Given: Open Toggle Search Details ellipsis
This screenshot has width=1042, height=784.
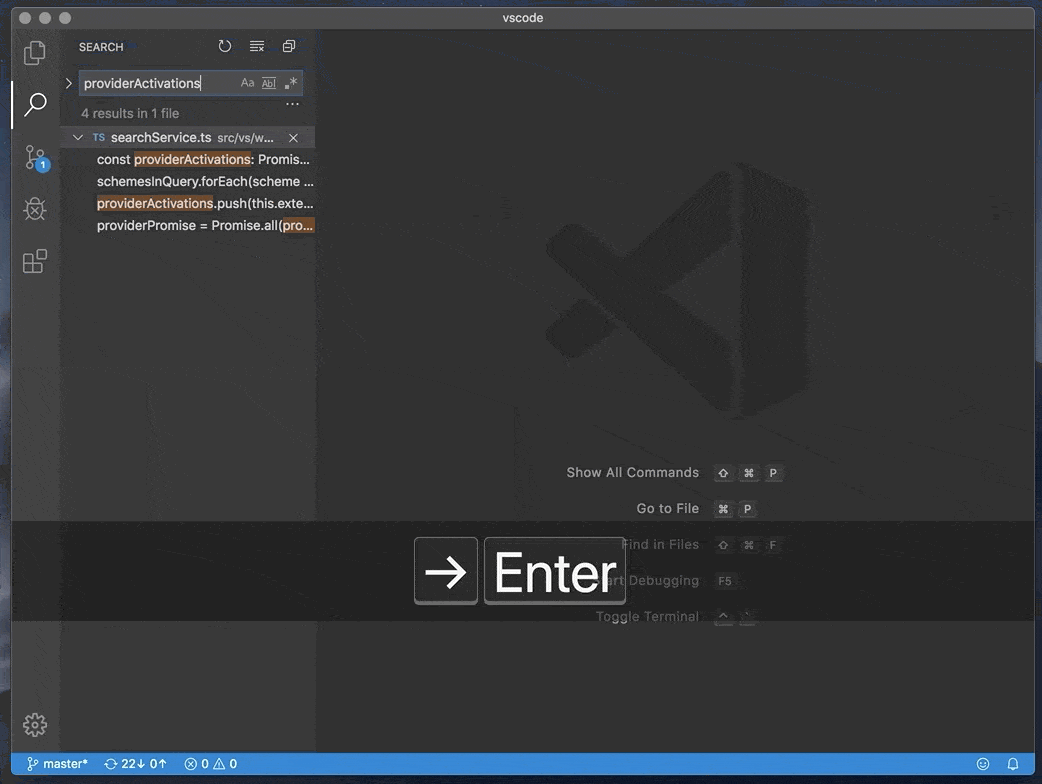Looking at the screenshot, I should 292,103.
